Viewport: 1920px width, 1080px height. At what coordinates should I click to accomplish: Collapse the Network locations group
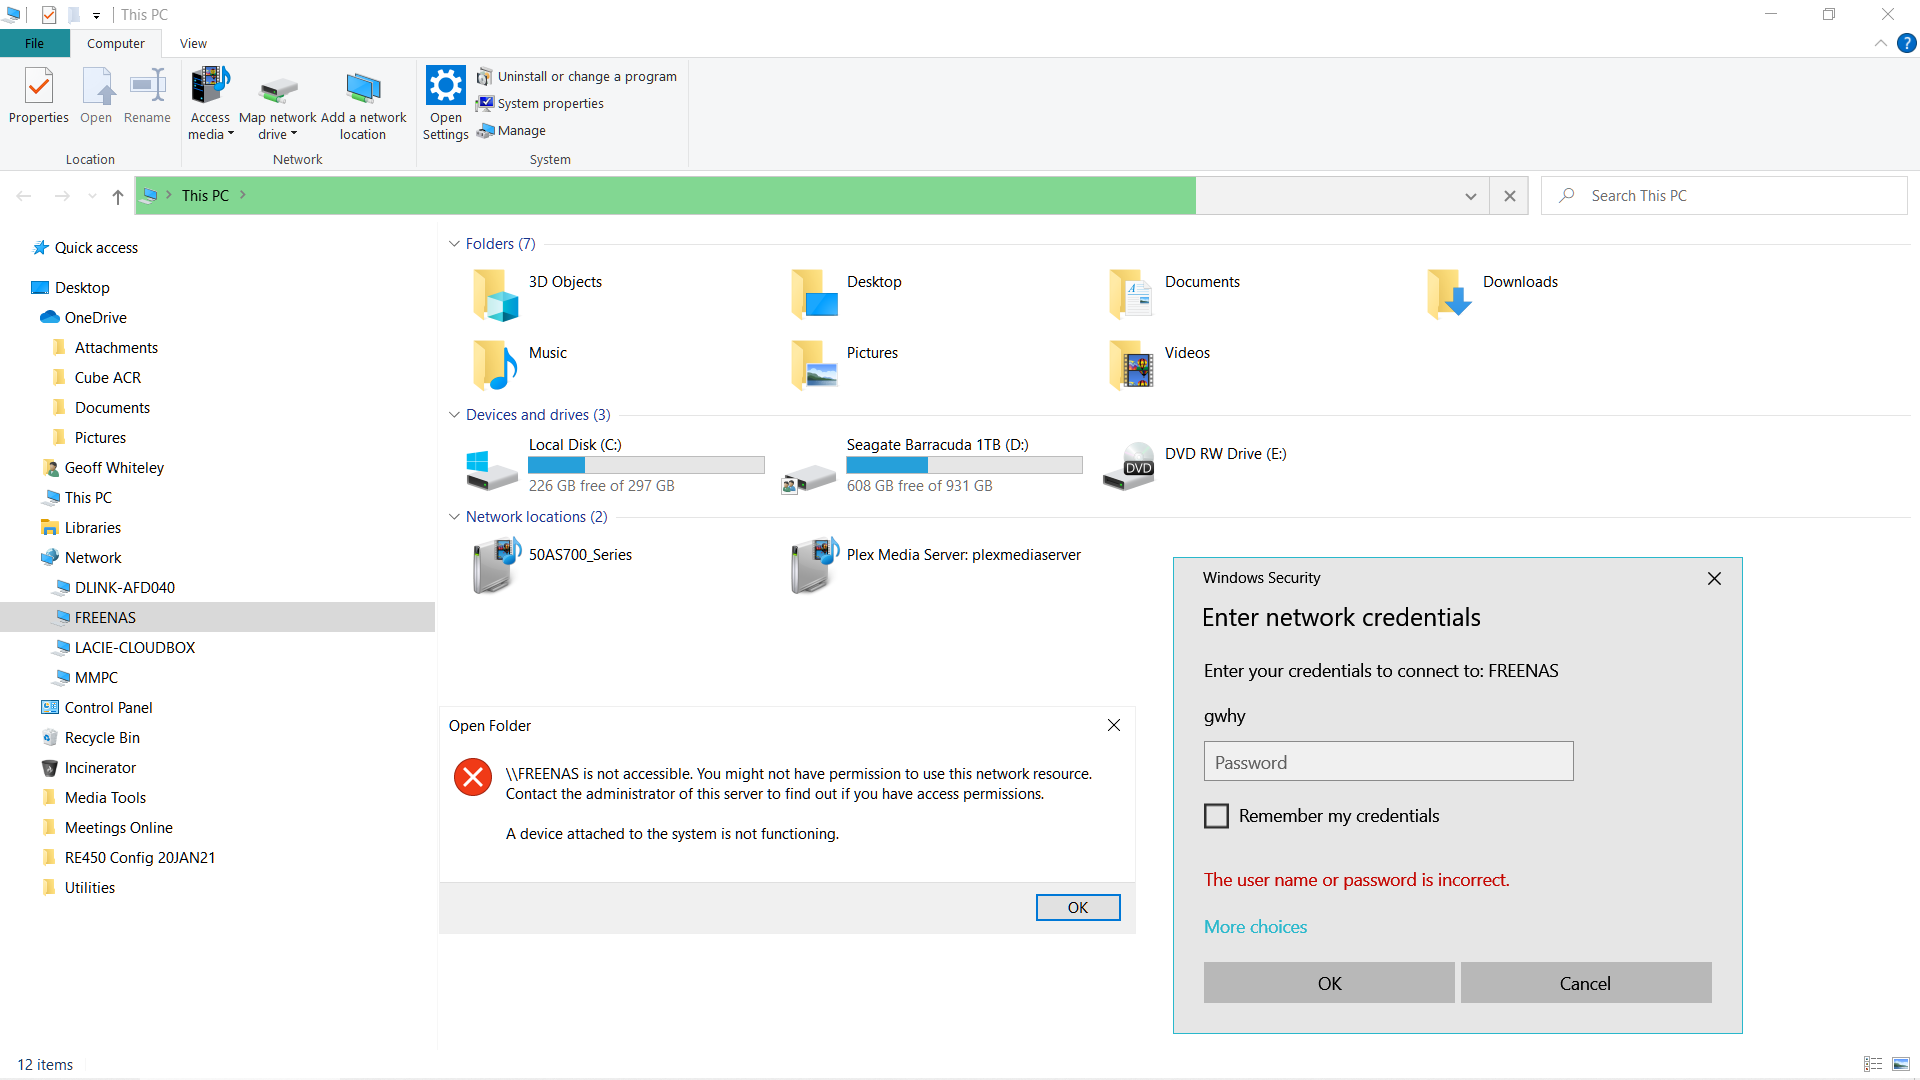454,517
